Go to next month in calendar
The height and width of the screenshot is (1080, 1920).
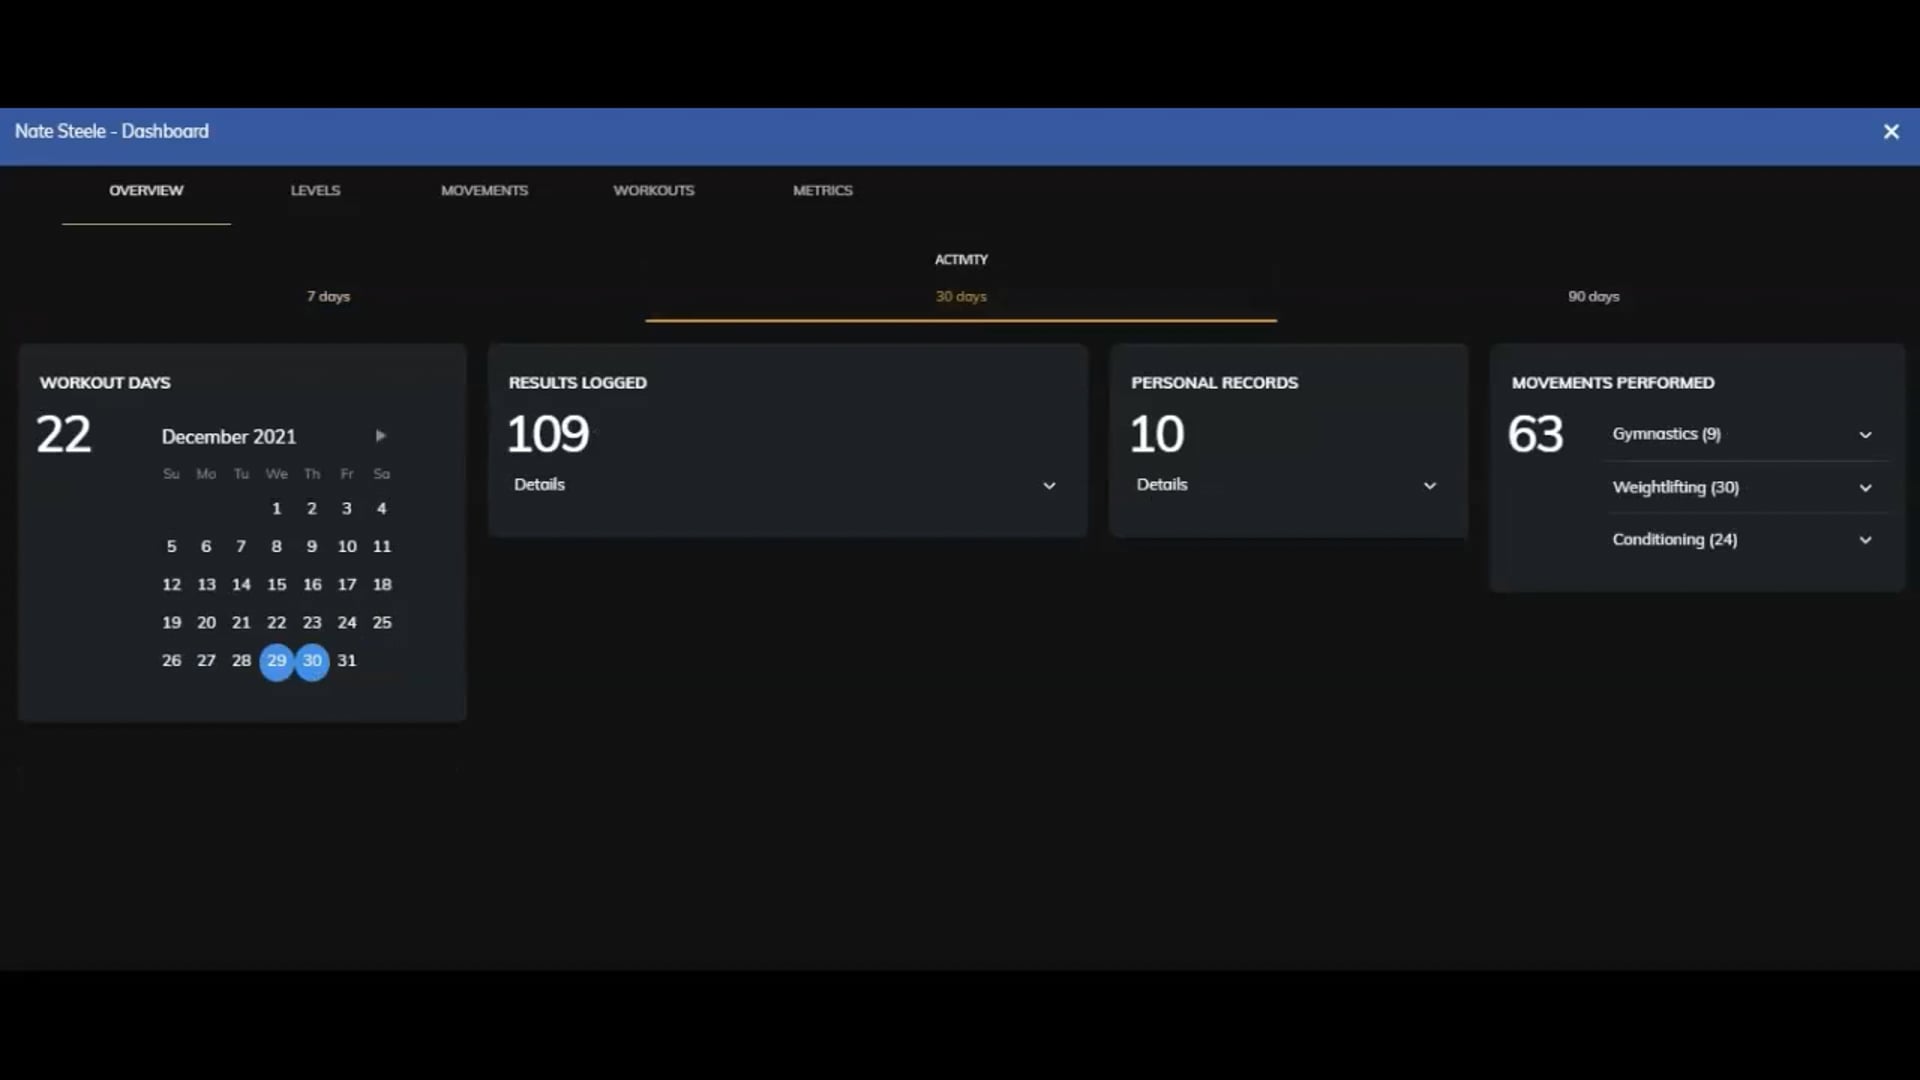380,436
